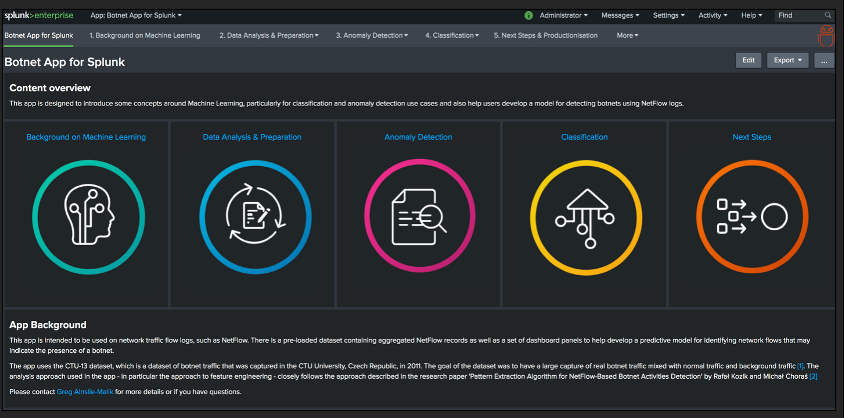The width and height of the screenshot is (844, 418).
Task: Select the Botnet App for Splunk nav tab
Action: point(39,36)
